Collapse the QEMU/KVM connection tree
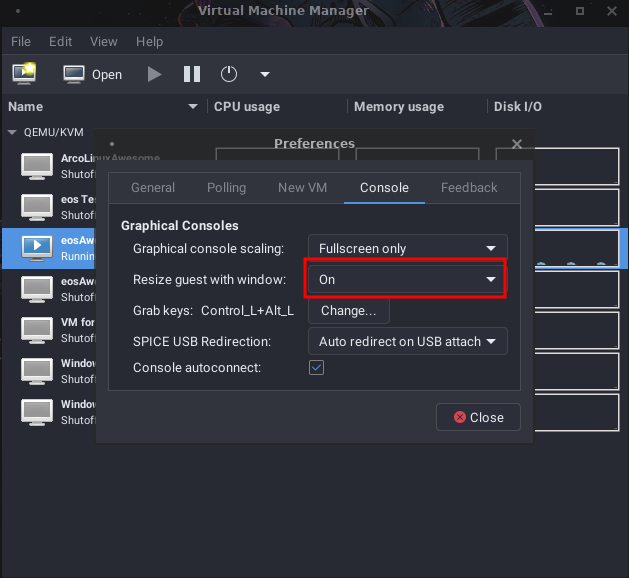Screen dimensions: 629x578 coord(13,131)
